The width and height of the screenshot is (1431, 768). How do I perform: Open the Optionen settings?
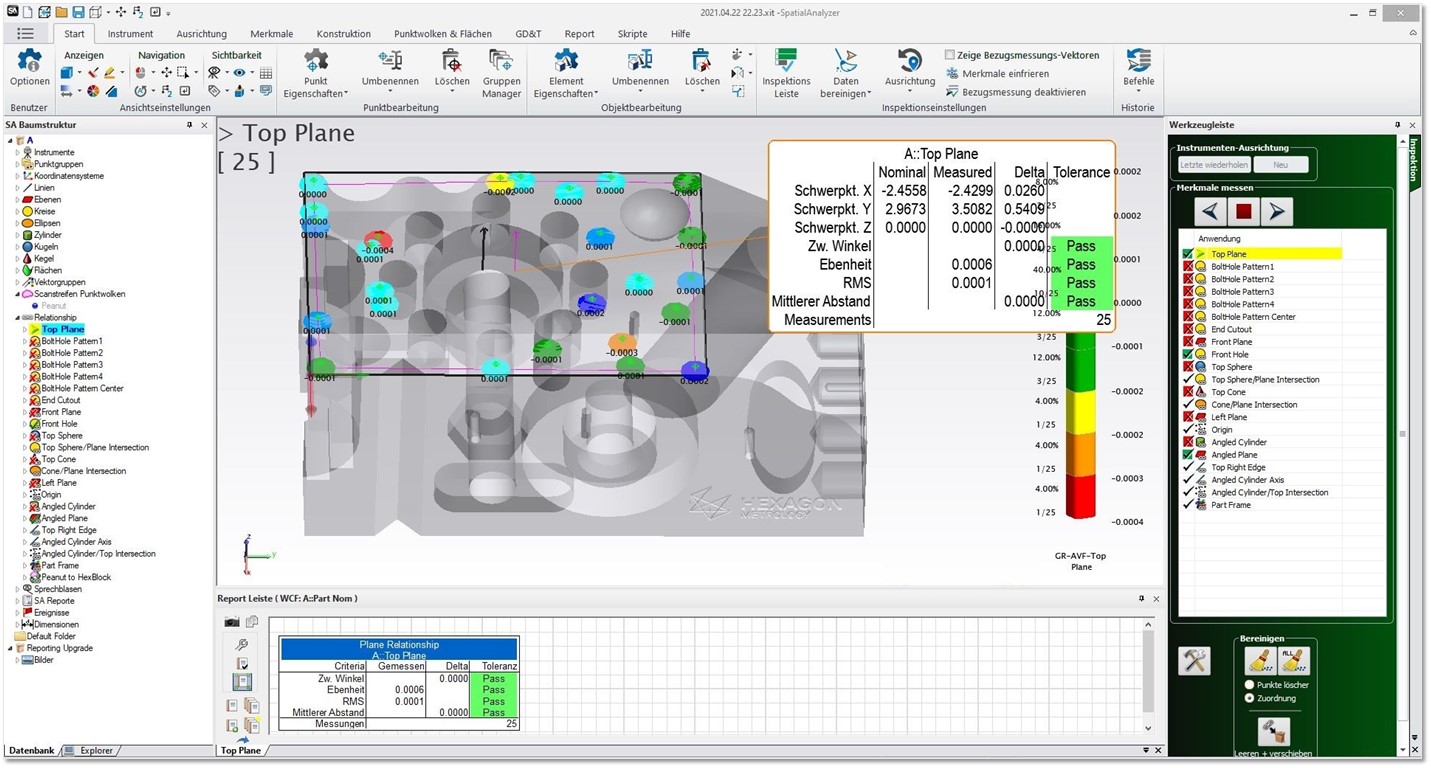pyautogui.click(x=29, y=70)
